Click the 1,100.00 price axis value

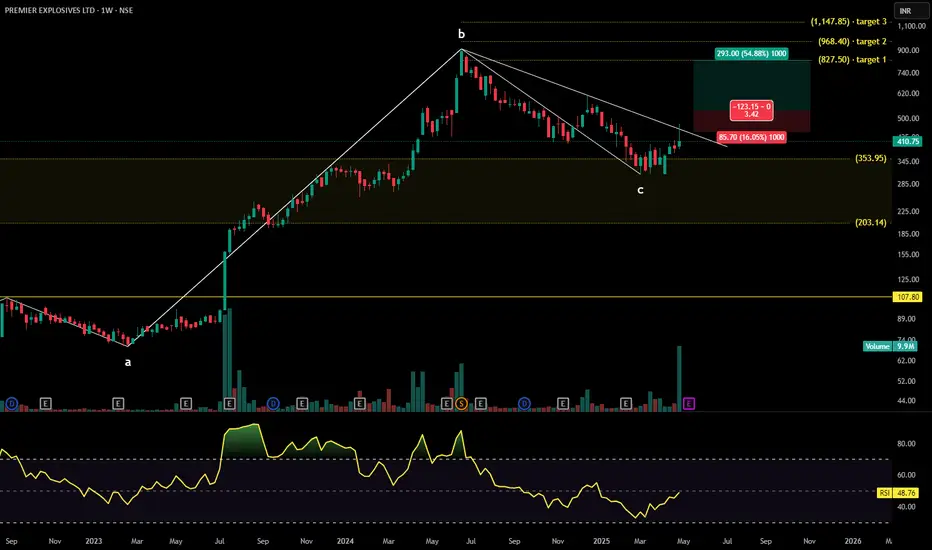click(x=911, y=26)
